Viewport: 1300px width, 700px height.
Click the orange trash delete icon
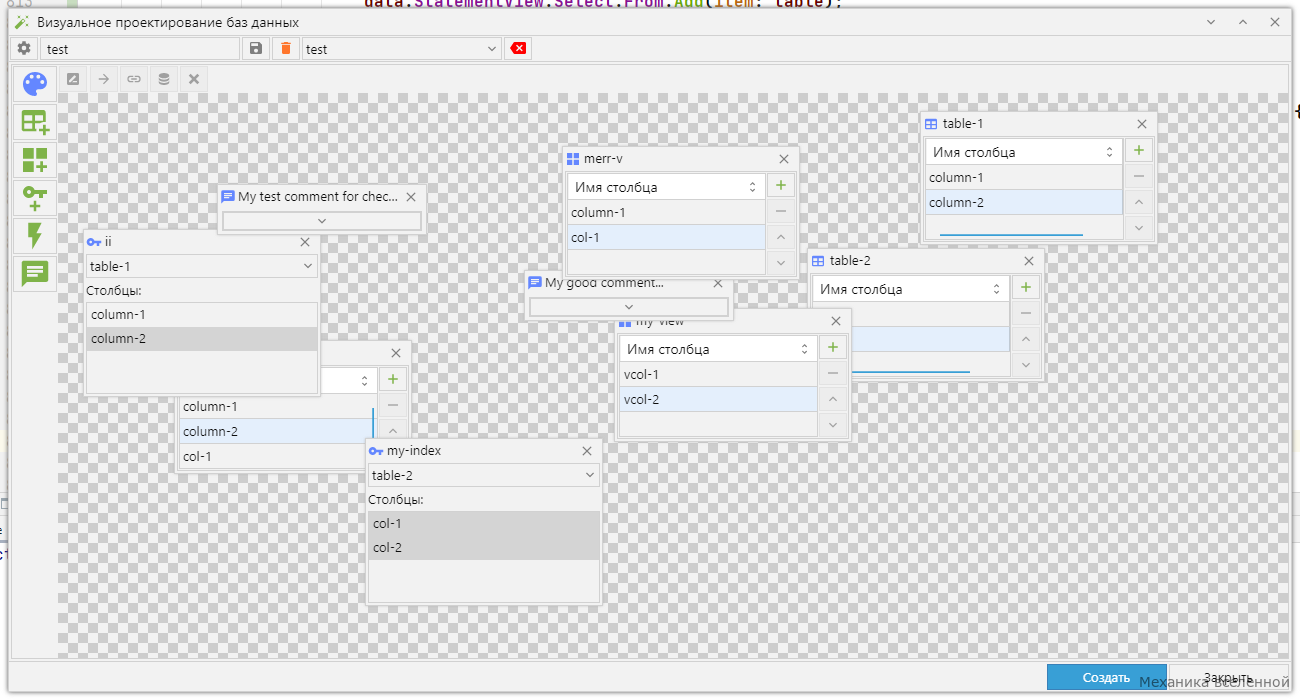[x=286, y=48]
